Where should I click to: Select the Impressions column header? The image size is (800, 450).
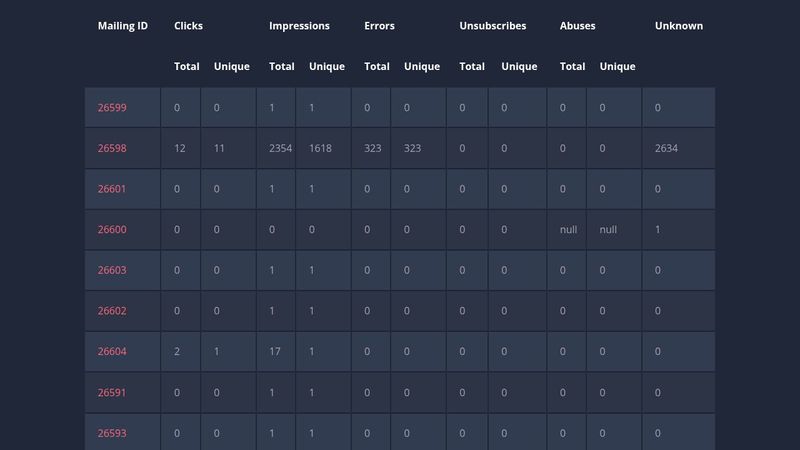299,26
